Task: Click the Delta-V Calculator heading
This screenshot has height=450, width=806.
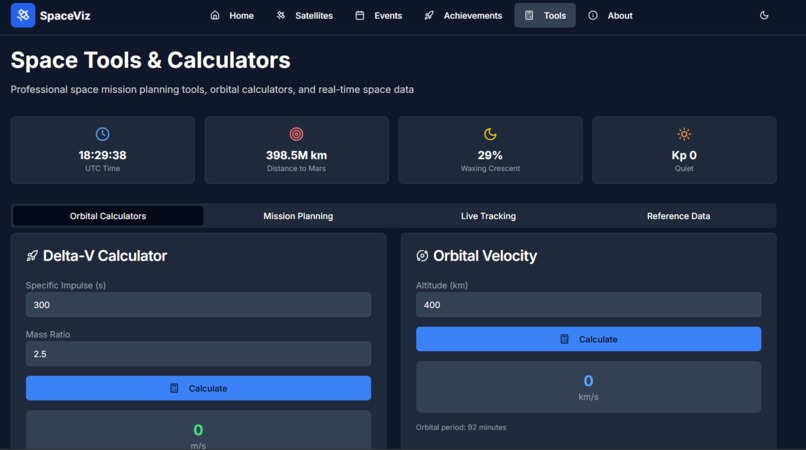Action: [105, 256]
